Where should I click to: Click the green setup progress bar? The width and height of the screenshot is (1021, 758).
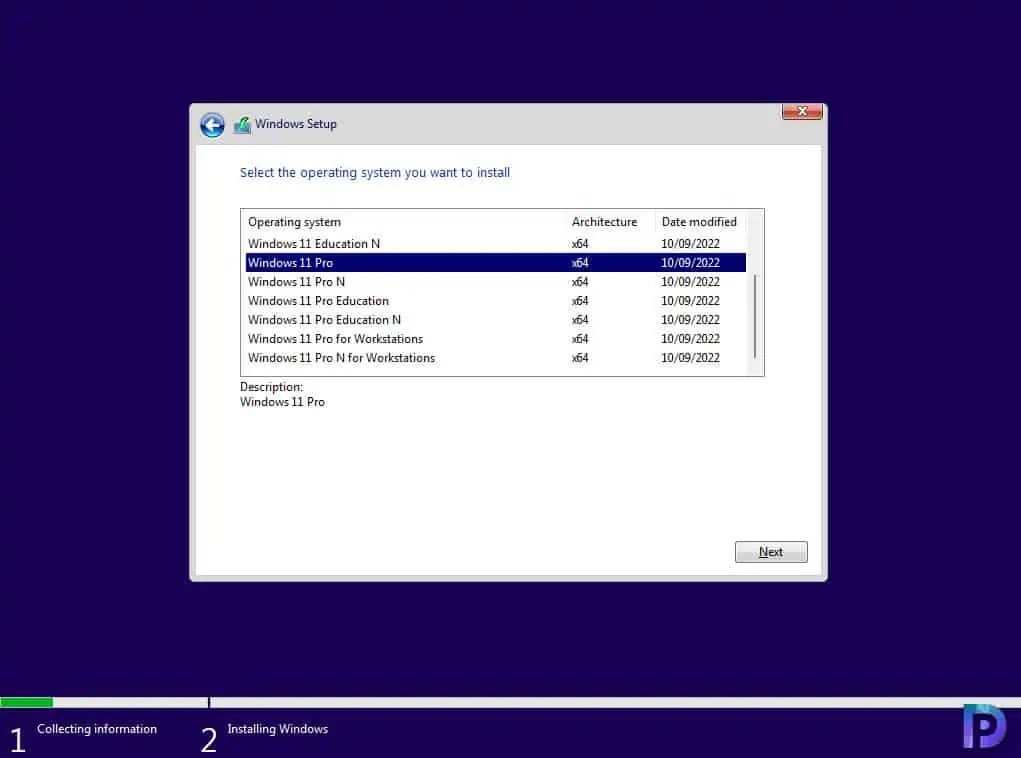pyautogui.click(x=27, y=702)
